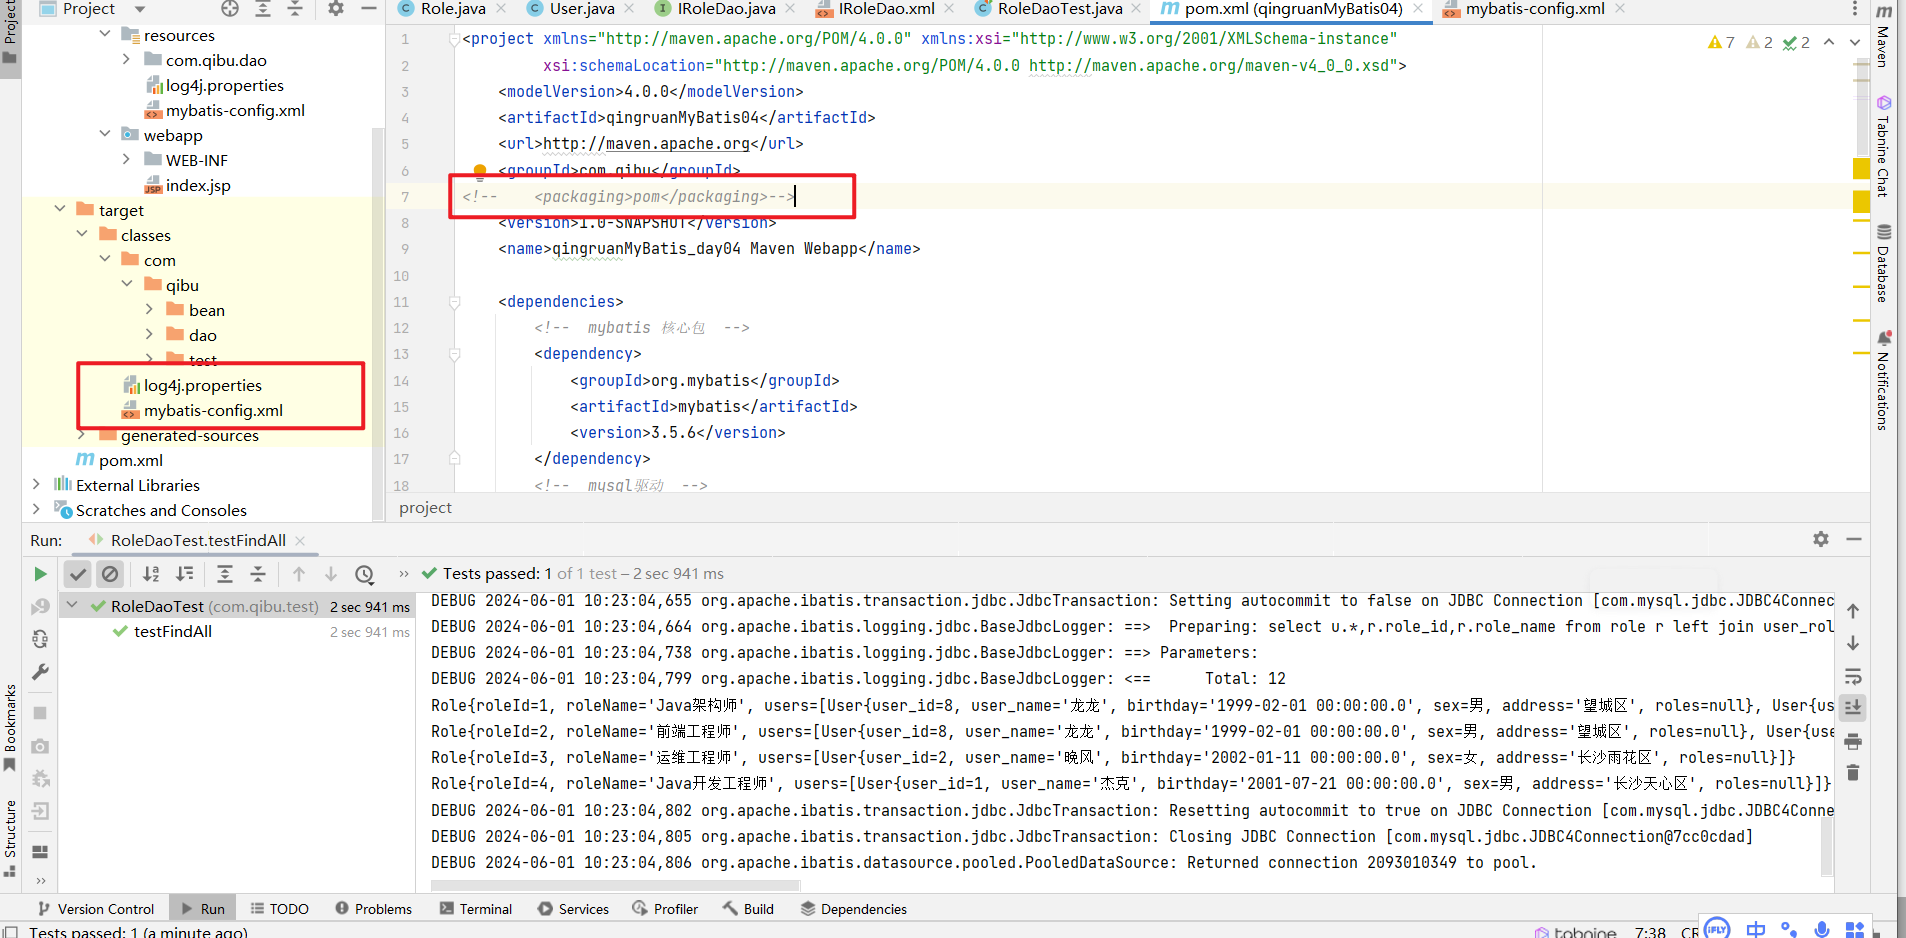Toggle Show Passed tests checkmark button
1906x938 pixels.
pyautogui.click(x=78, y=574)
